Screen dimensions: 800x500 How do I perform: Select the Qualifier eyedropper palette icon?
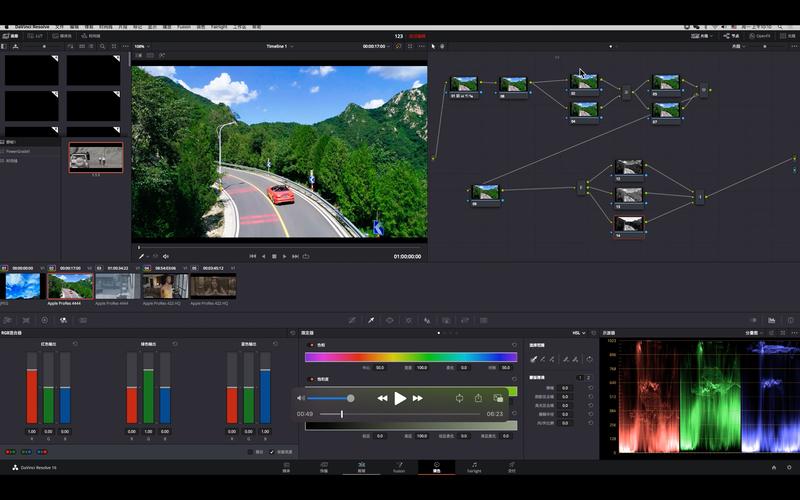[x=371, y=320]
